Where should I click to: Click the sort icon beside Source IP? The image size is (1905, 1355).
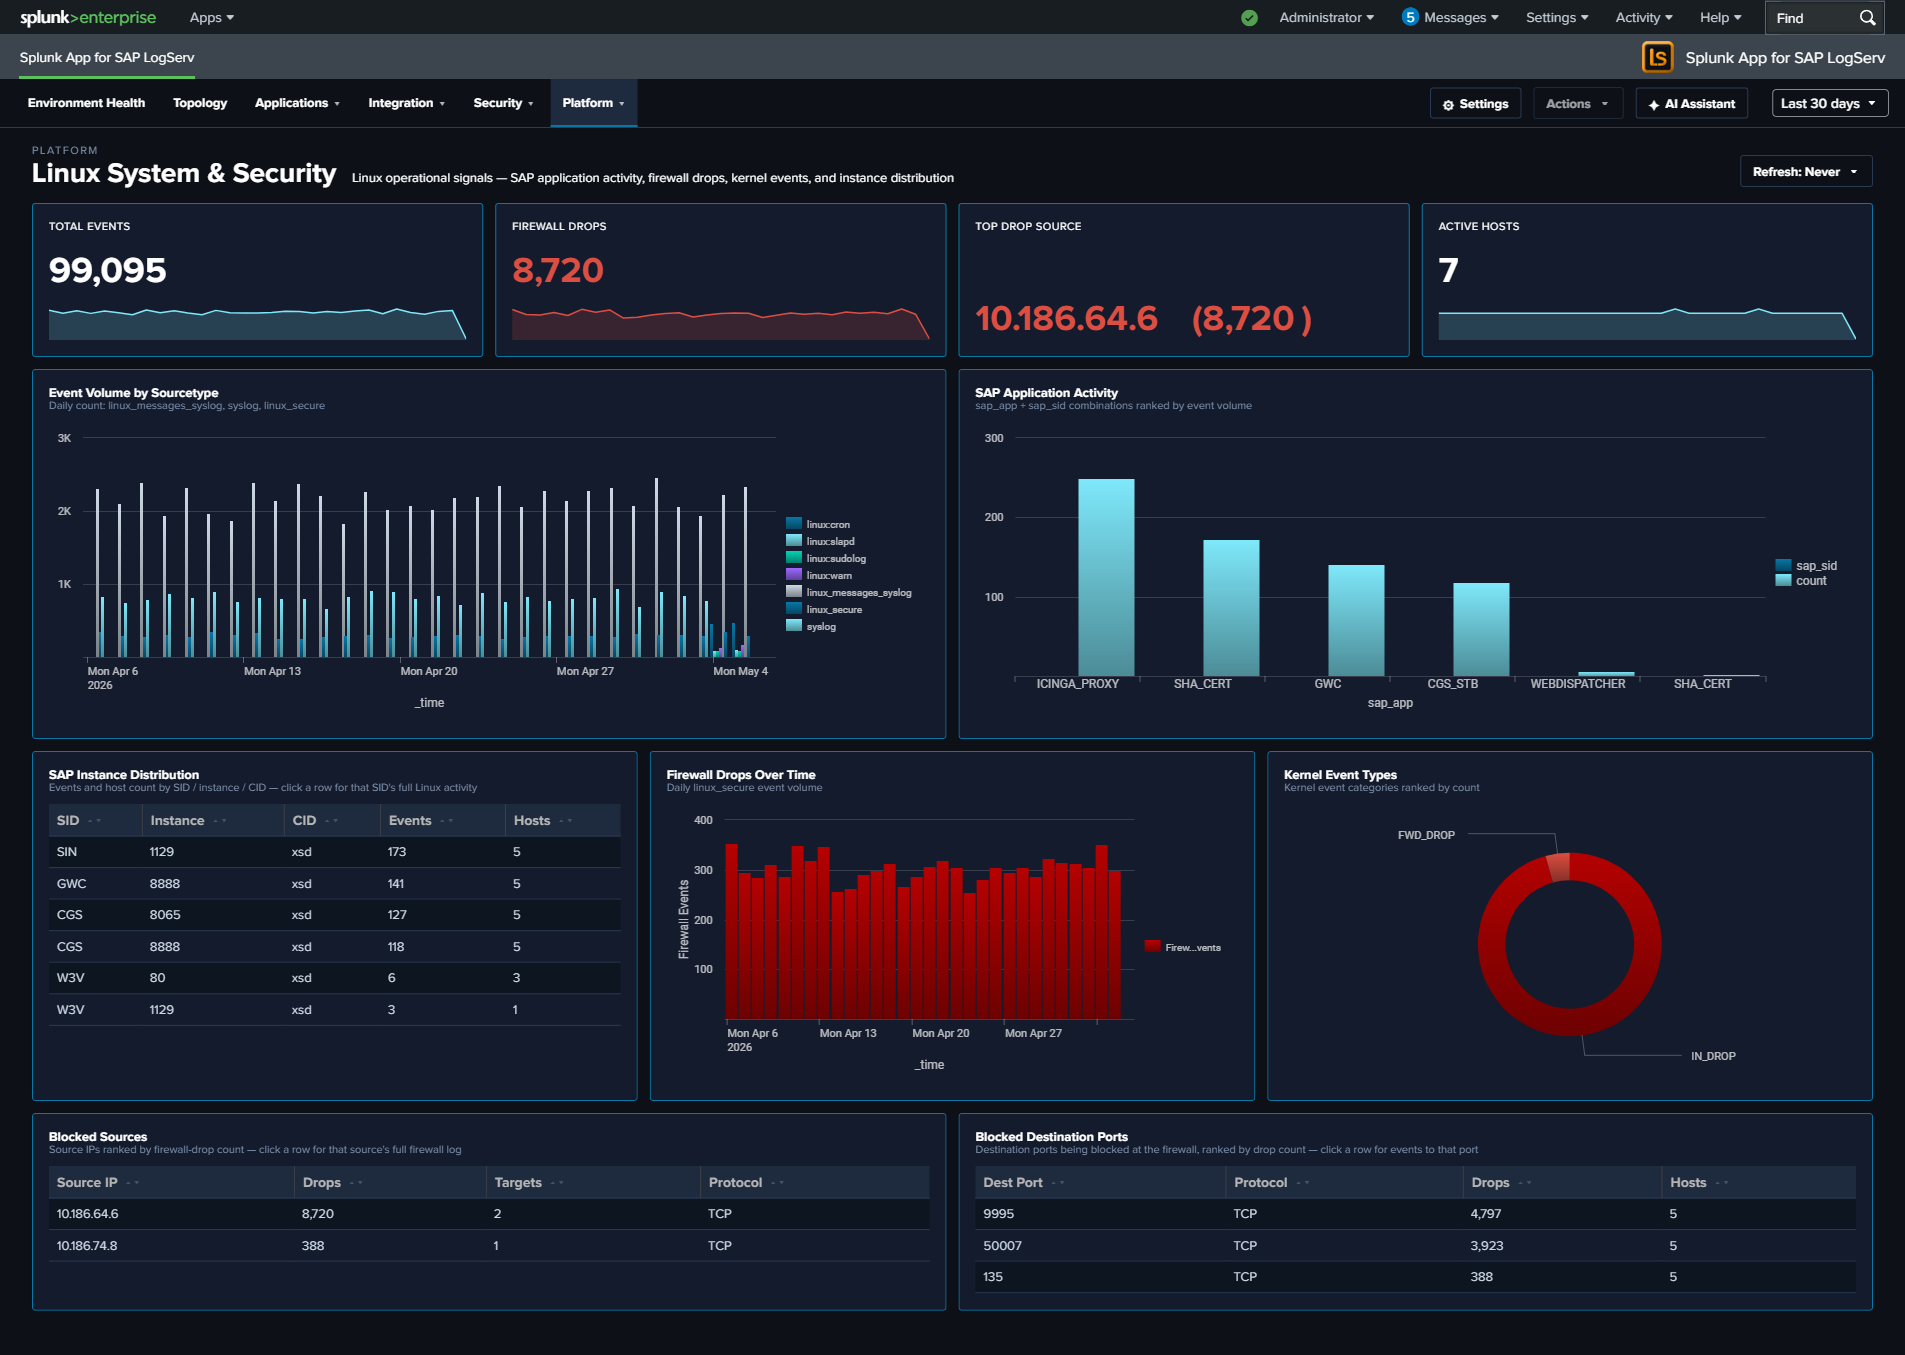pyautogui.click(x=133, y=1183)
